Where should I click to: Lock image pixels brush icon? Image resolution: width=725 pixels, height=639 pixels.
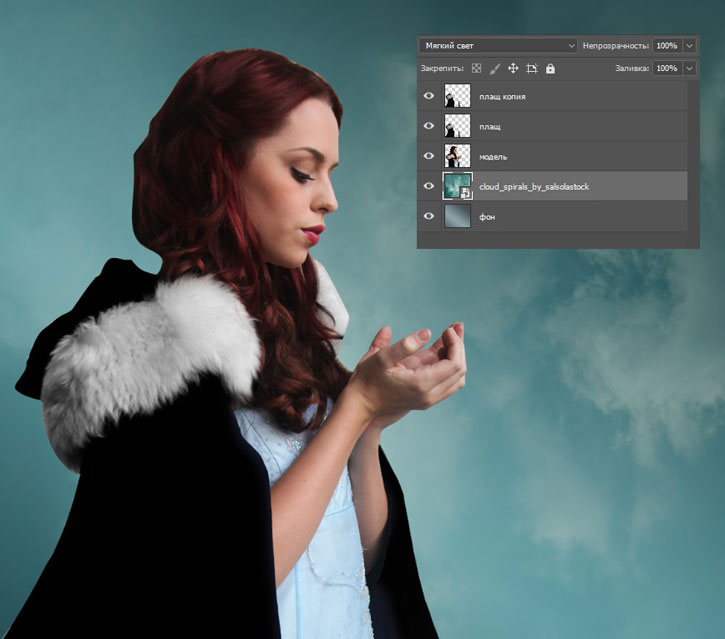495,68
